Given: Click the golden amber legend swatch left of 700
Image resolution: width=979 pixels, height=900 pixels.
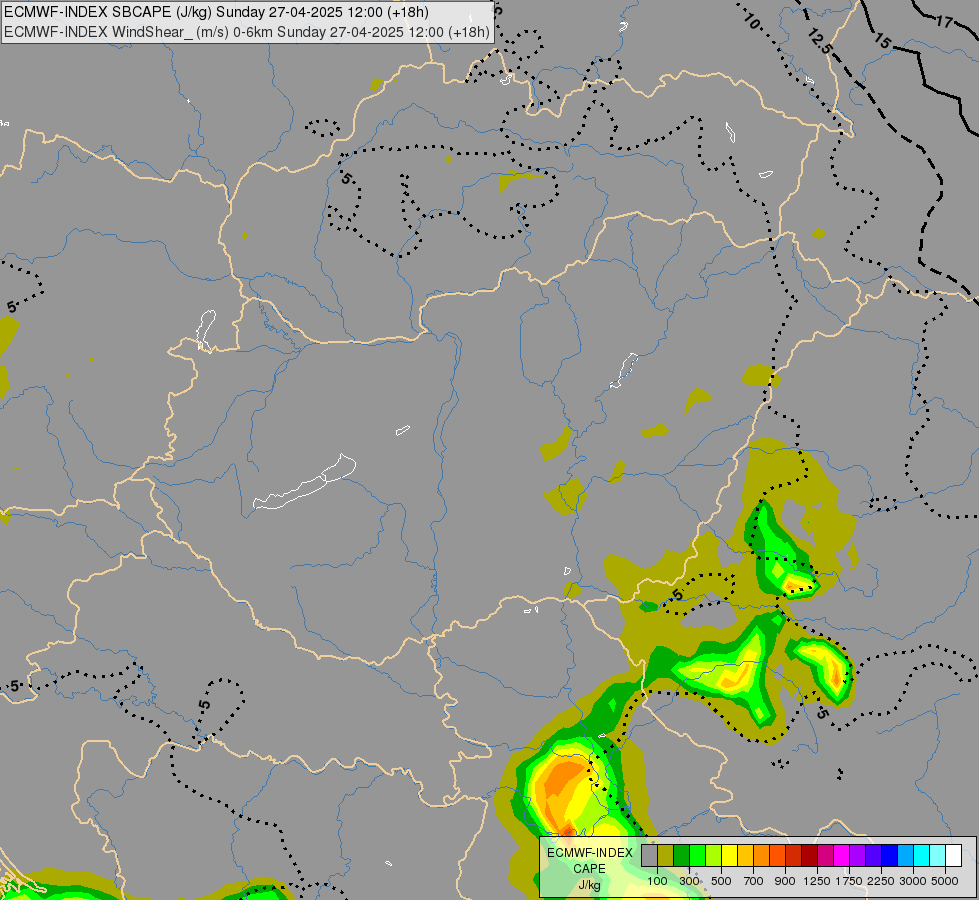Looking at the screenshot, I should [x=745, y=856].
